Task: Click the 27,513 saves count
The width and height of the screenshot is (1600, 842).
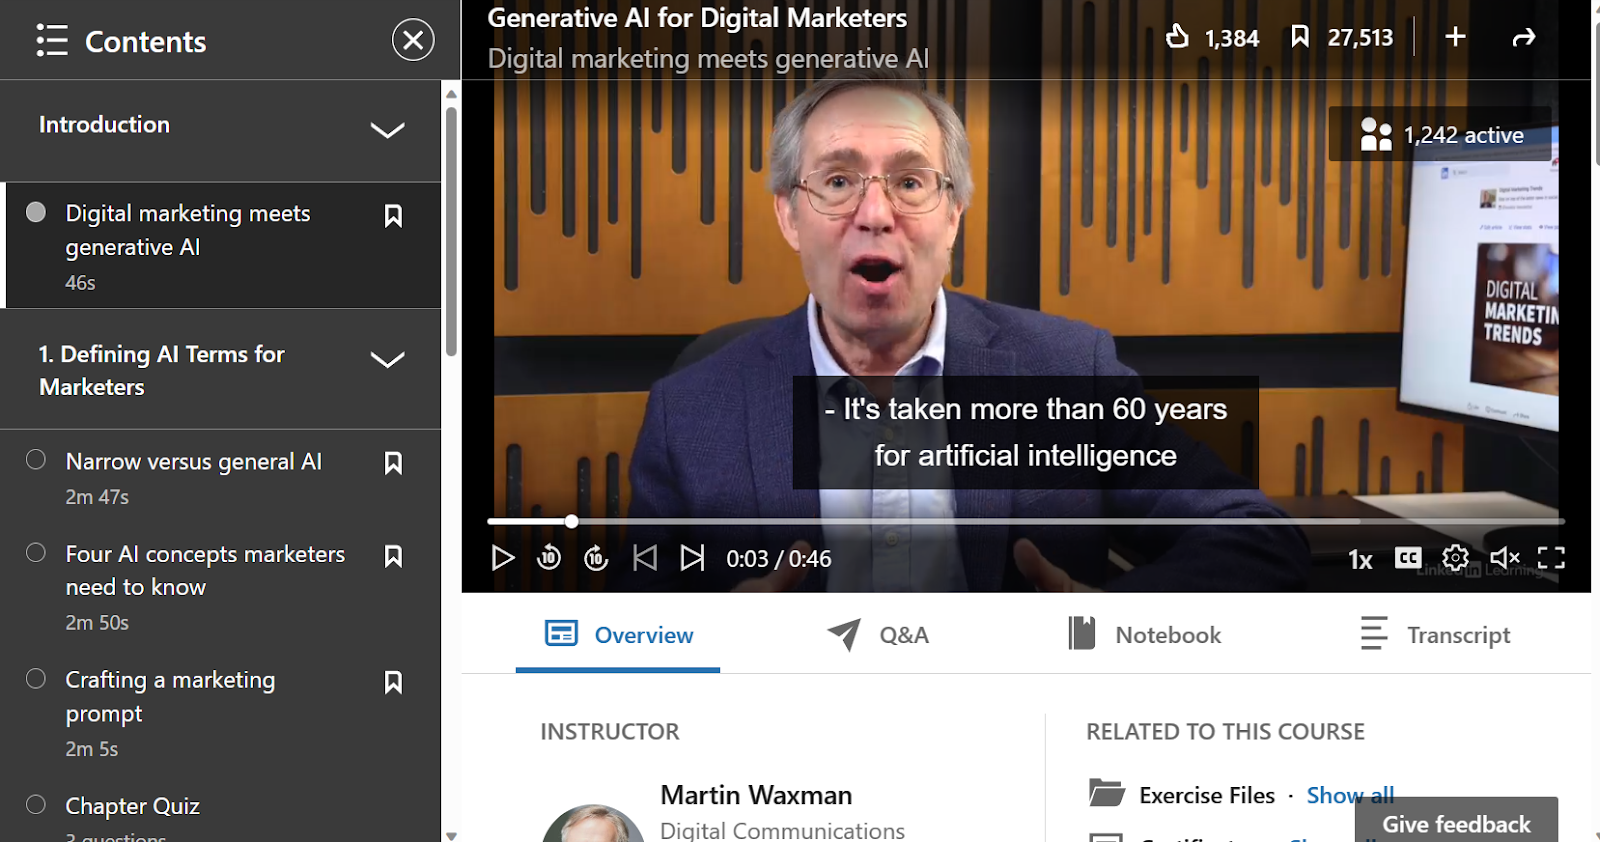Action: click(x=1360, y=38)
